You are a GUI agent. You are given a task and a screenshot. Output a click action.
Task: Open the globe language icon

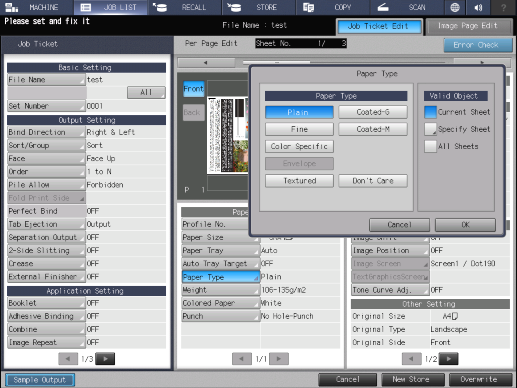[455, 7]
